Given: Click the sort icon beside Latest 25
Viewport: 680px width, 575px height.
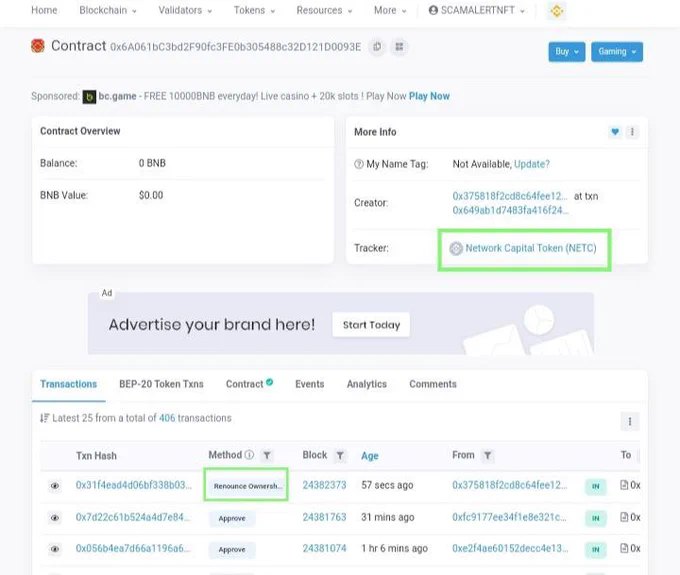Looking at the screenshot, I should [x=44, y=418].
